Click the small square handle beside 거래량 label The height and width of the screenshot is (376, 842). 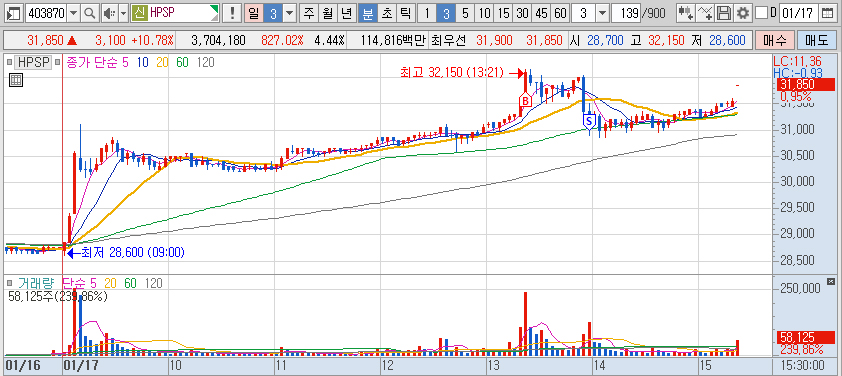pos(9,283)
